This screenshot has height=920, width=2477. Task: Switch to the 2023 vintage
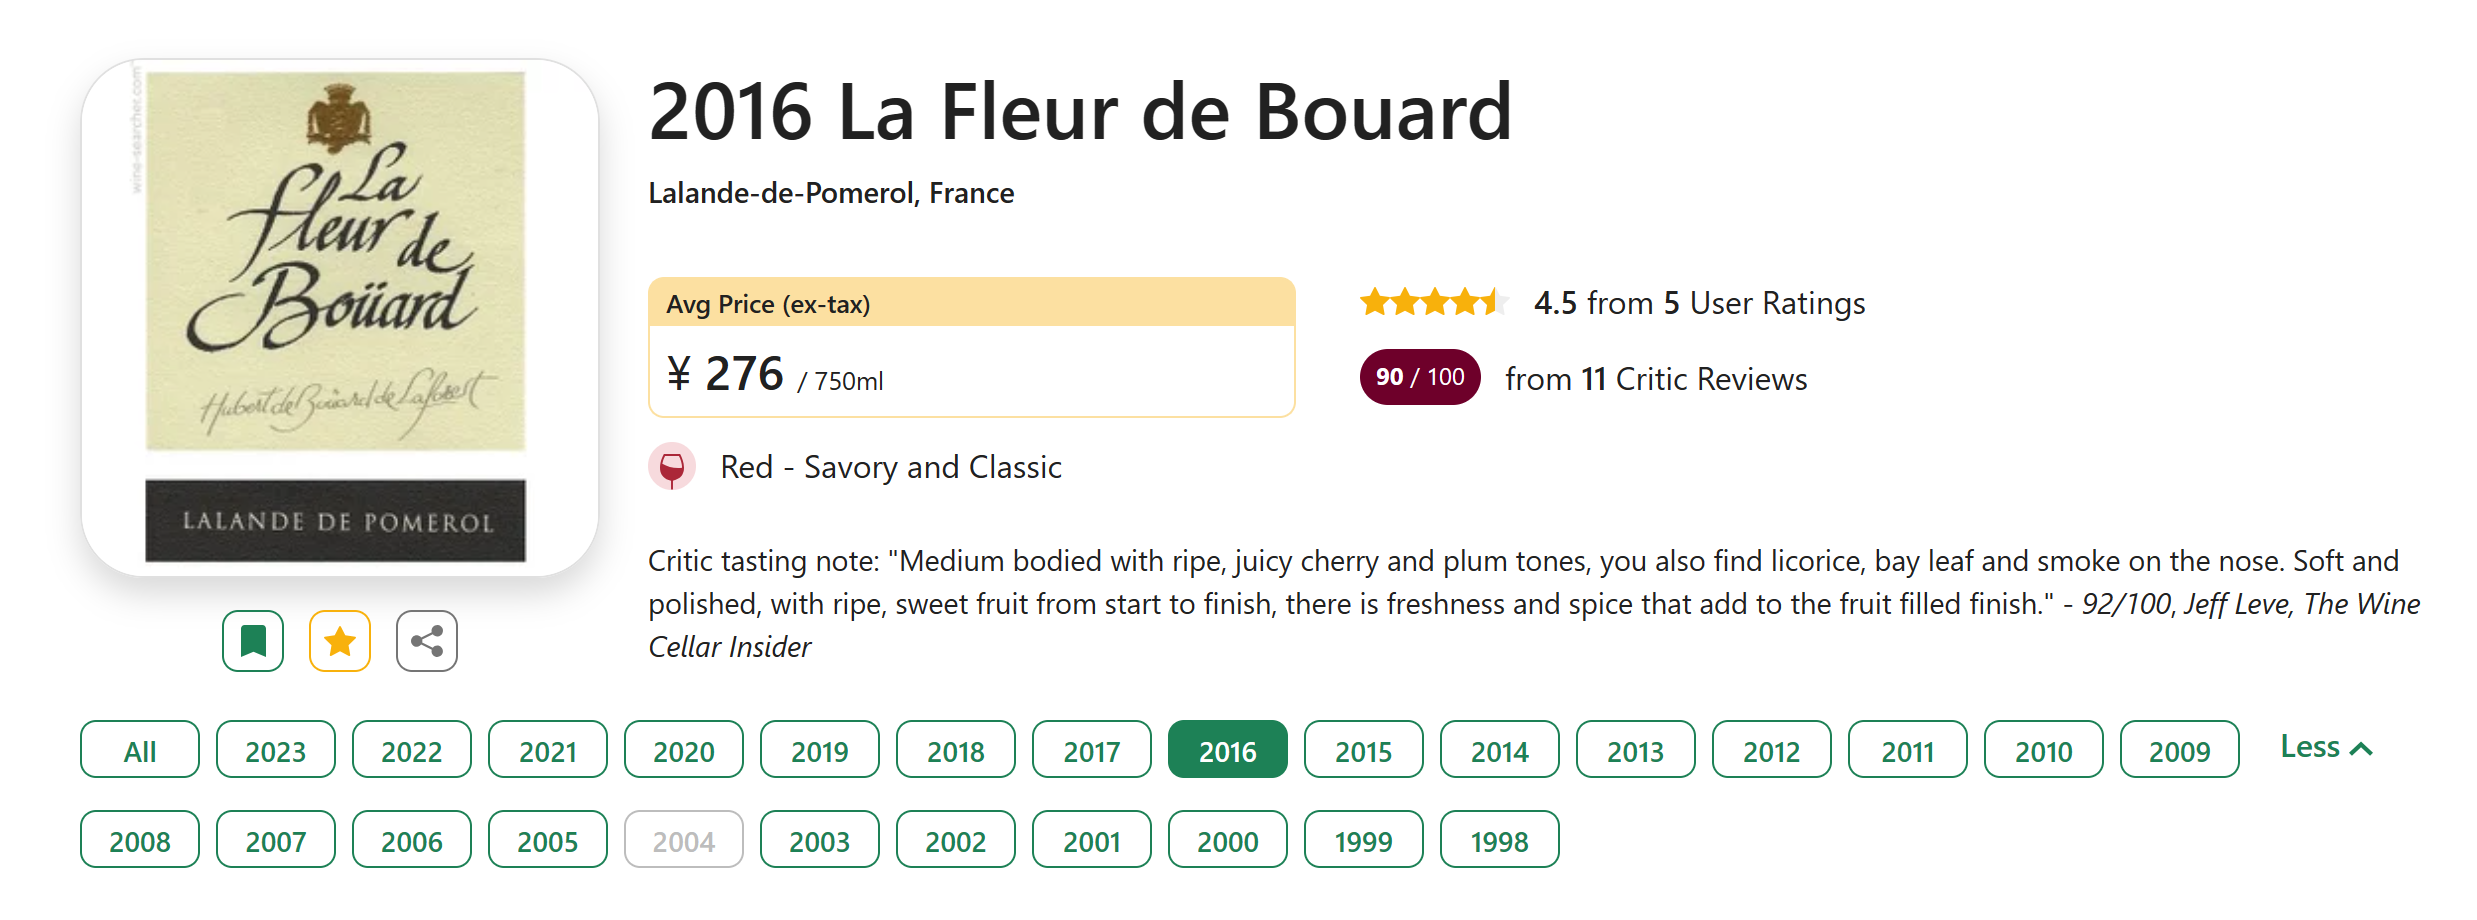[276, 750]
